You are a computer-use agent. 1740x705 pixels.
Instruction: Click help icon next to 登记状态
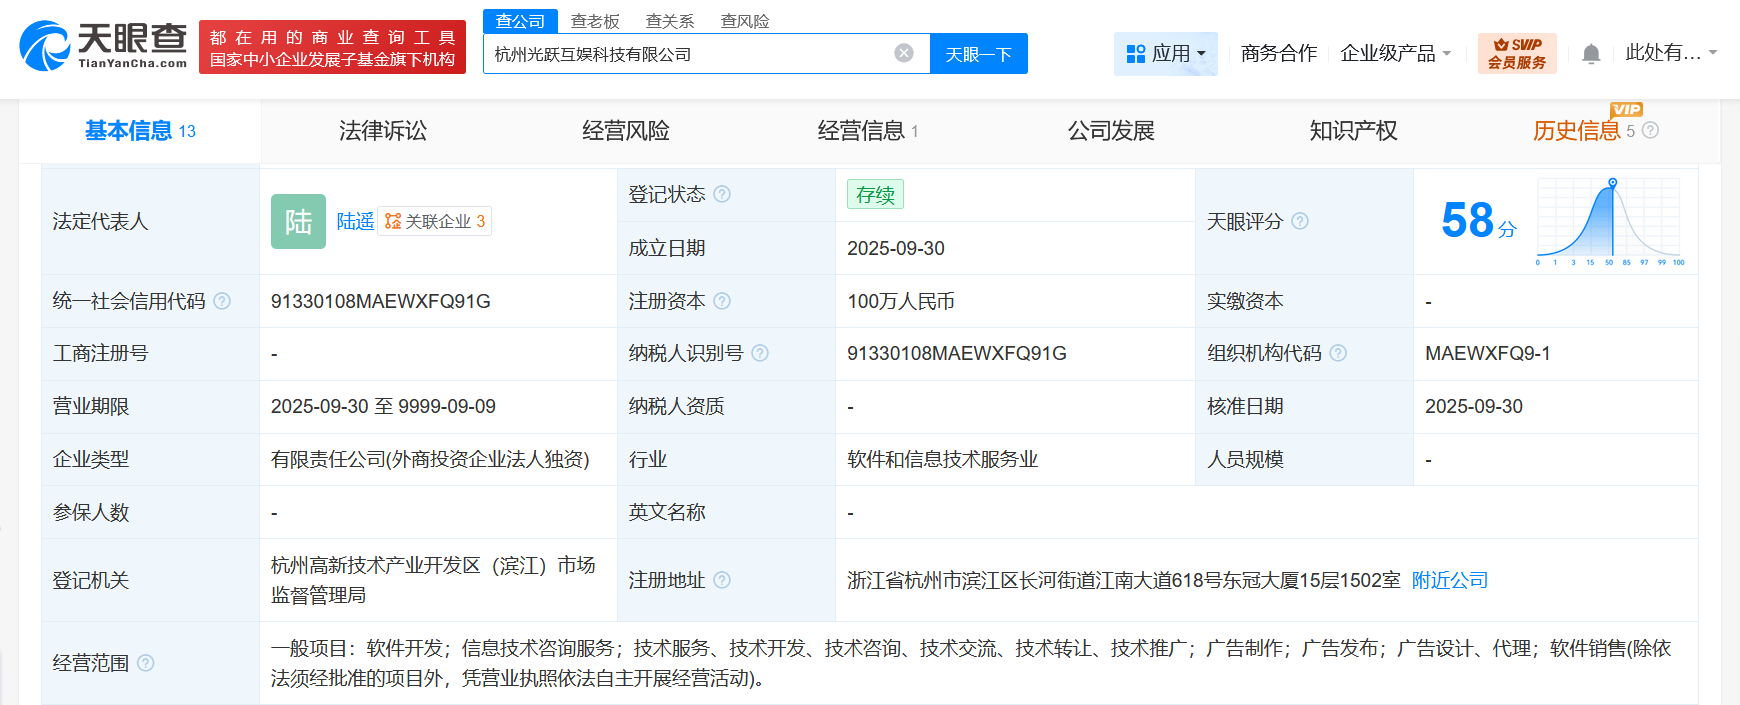[x=722, y=194]
